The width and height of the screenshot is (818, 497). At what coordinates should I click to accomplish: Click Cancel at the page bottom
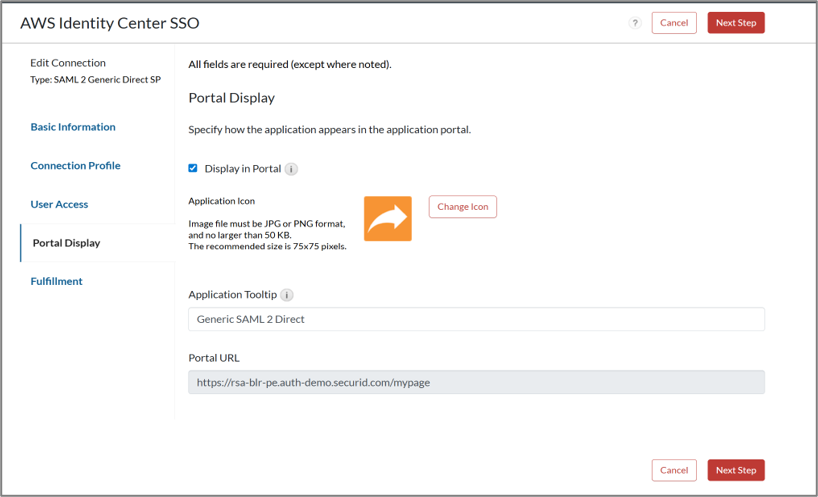click(674, 470)
